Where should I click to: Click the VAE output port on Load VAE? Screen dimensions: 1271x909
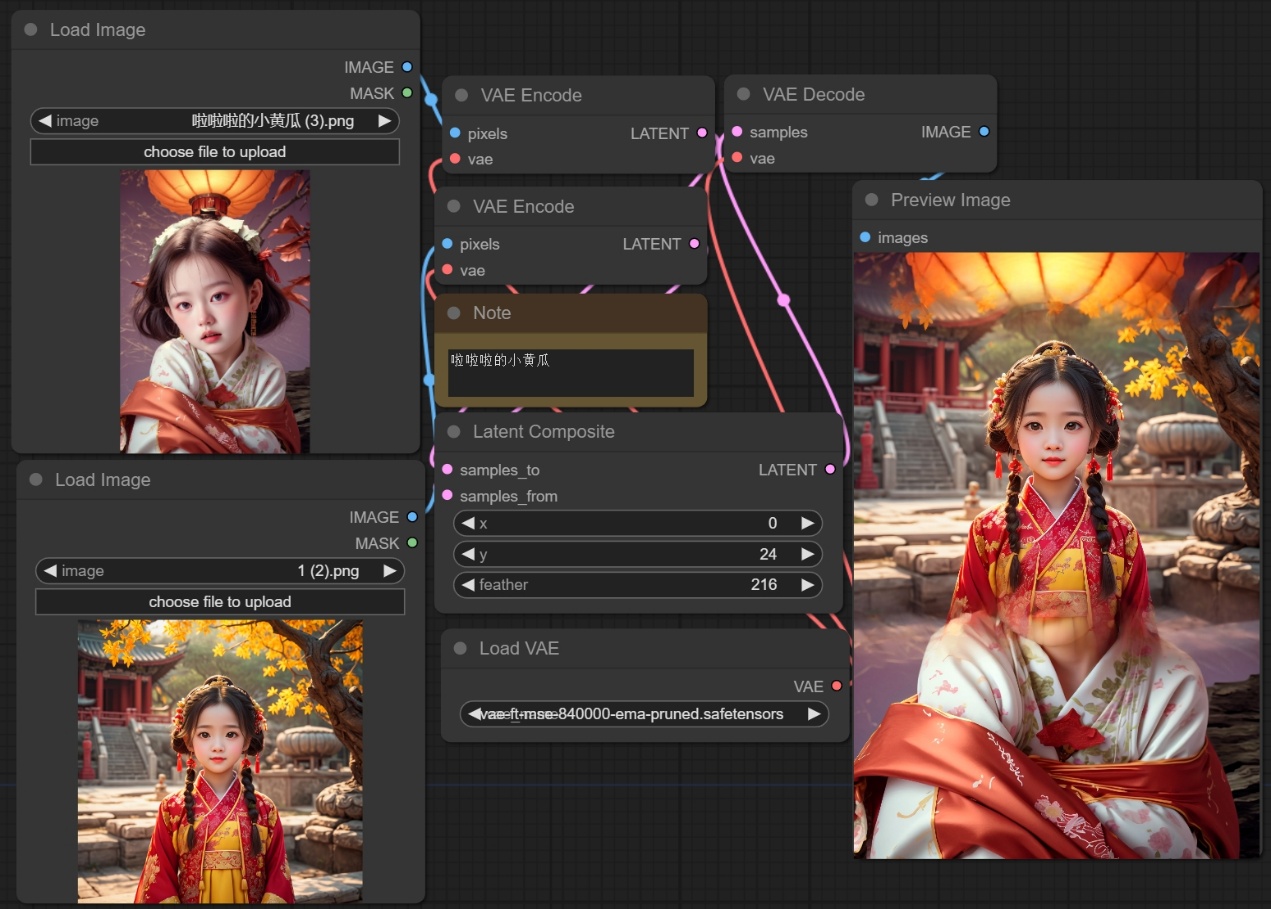point(836,686)
